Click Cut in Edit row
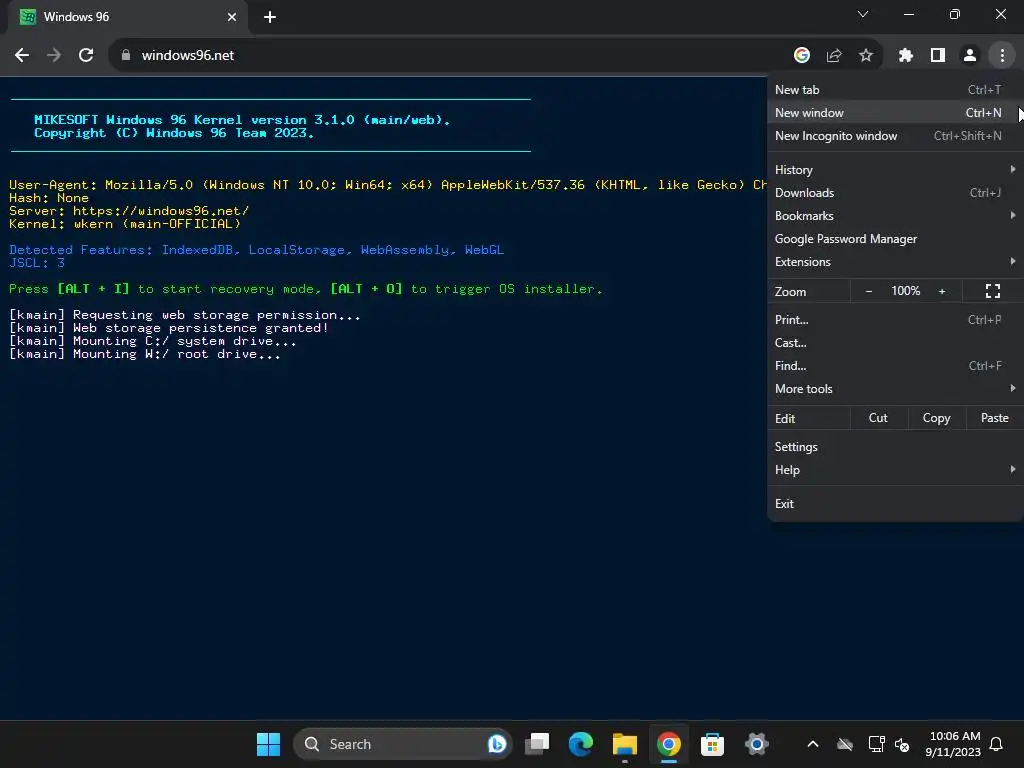The height and width of the screenshot is (768, 1024). pyautogui.click(x=878, y=418)
